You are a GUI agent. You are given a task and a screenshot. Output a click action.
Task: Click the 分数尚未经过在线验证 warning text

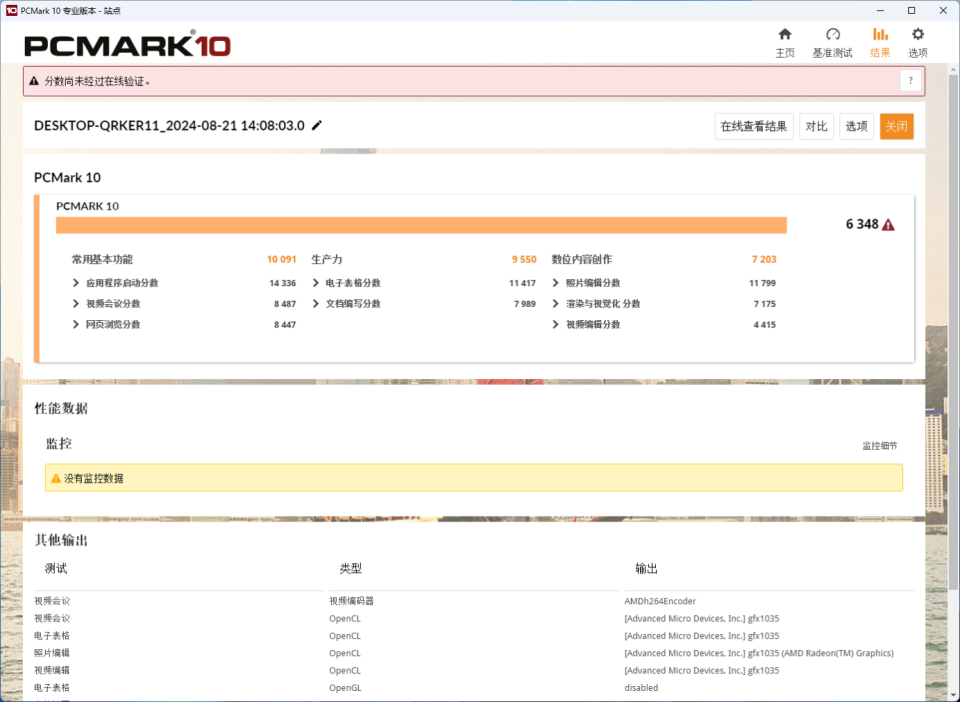pyautogui.click(x=97, y=81)
